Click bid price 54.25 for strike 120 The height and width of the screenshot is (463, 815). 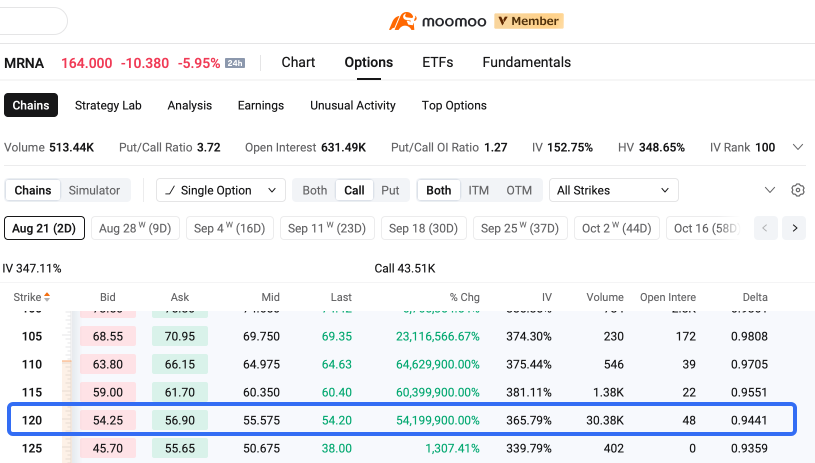(108, 420)
